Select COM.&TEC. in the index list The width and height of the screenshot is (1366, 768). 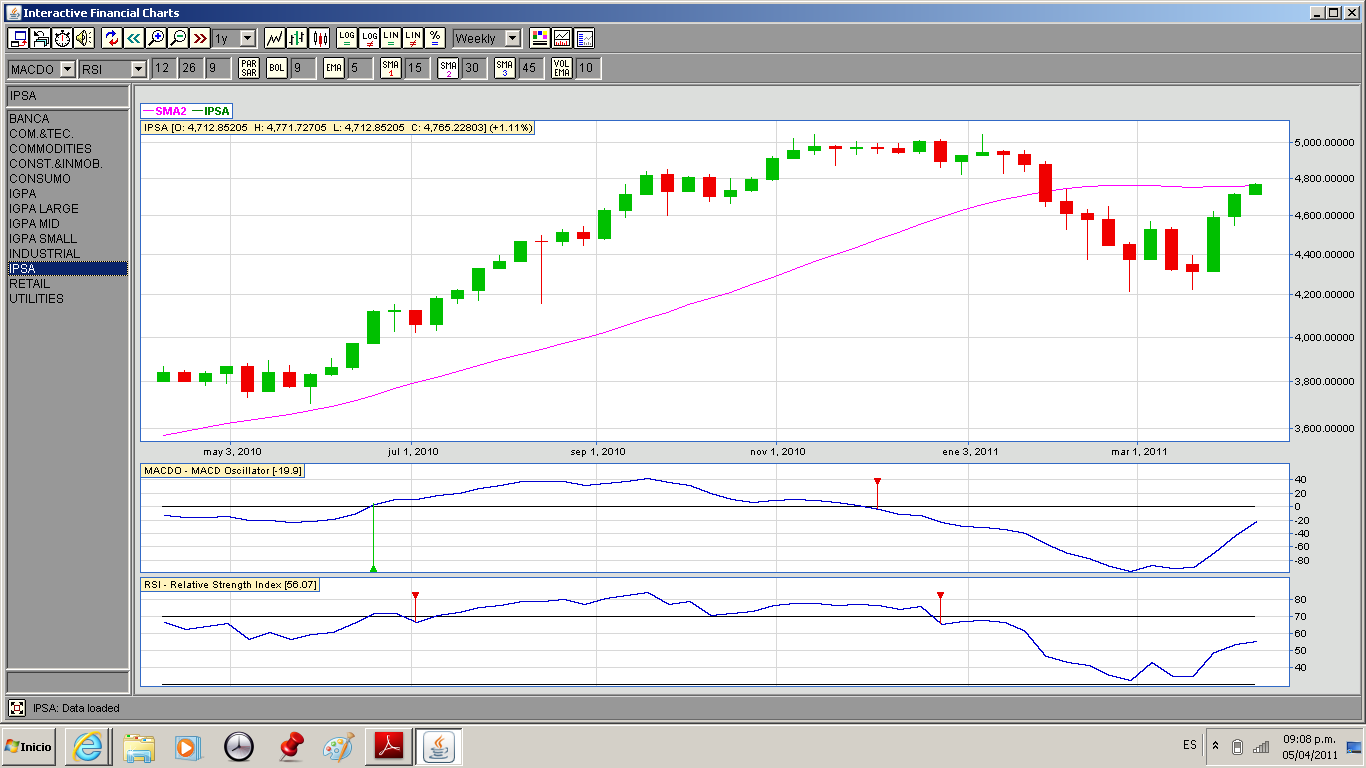click(x=67, y=134)
